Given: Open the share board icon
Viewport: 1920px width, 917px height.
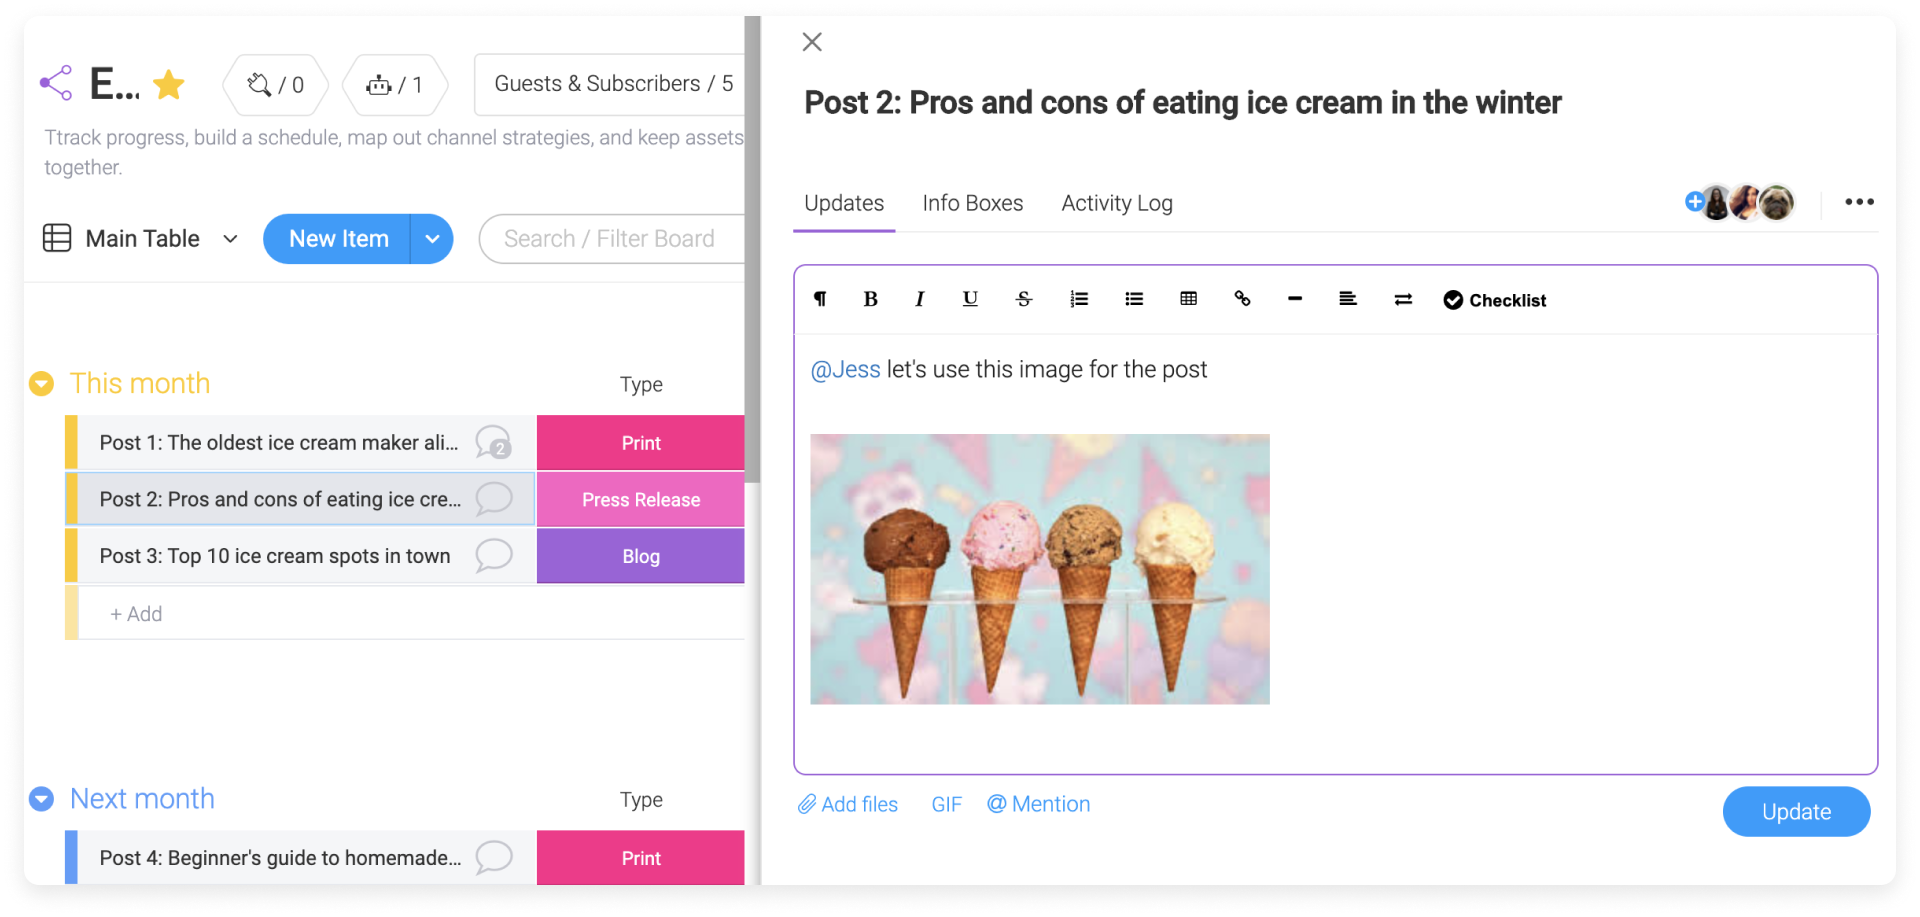Looking at the screenshot, I should coord(56,83).
